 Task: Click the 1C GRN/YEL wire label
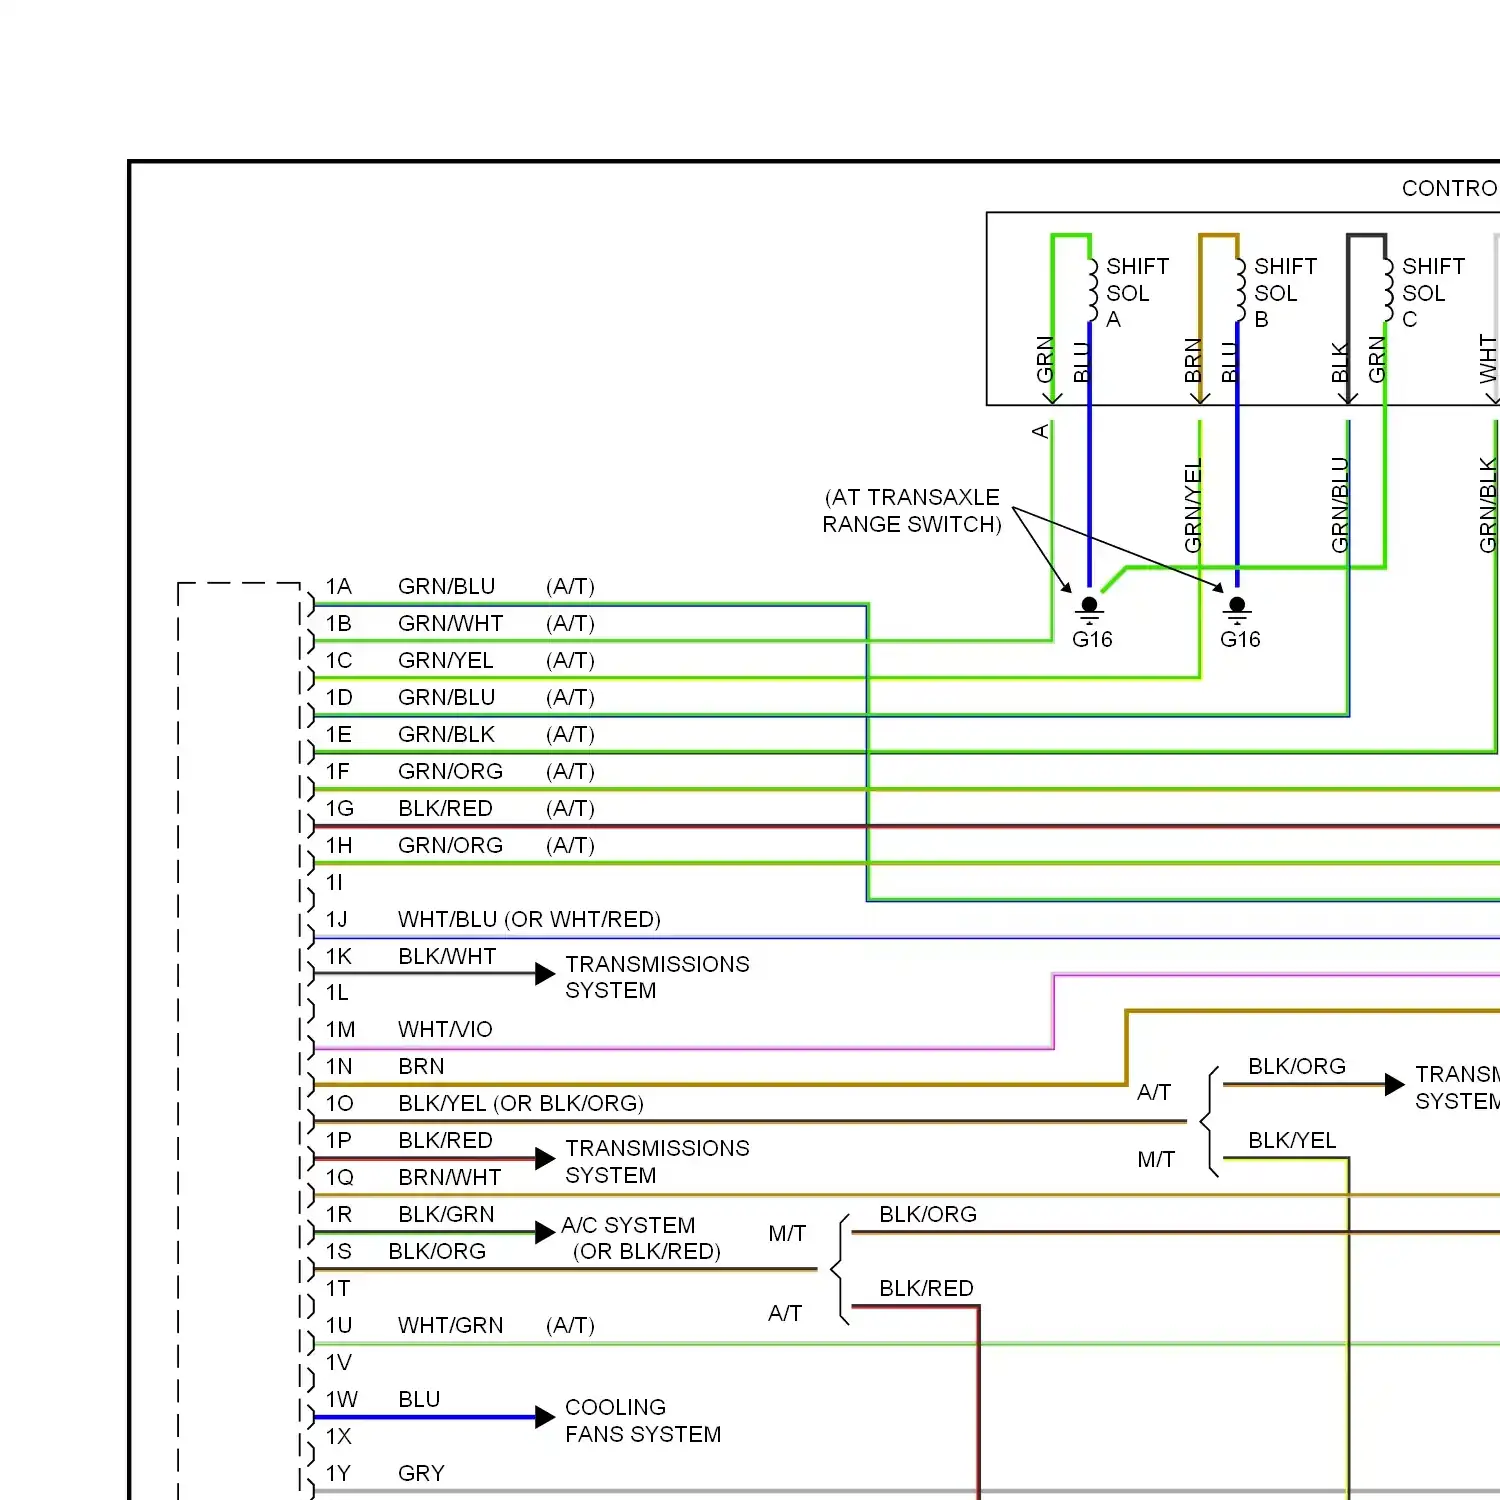tap(445, 661)
